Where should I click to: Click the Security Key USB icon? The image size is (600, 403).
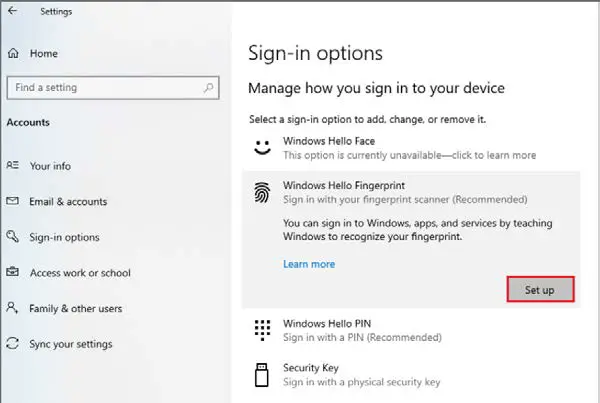click(262, 375)
